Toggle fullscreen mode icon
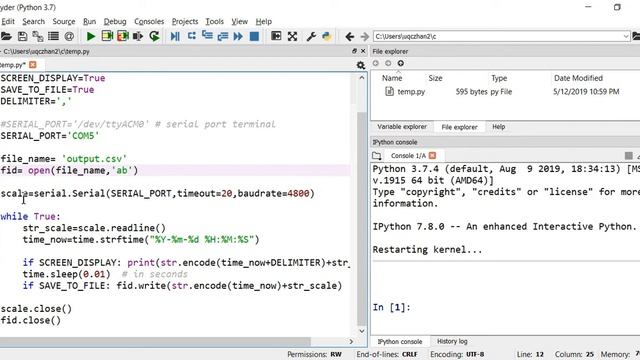The height and width of the screenshot is (360, 640). tap(292, 36)
